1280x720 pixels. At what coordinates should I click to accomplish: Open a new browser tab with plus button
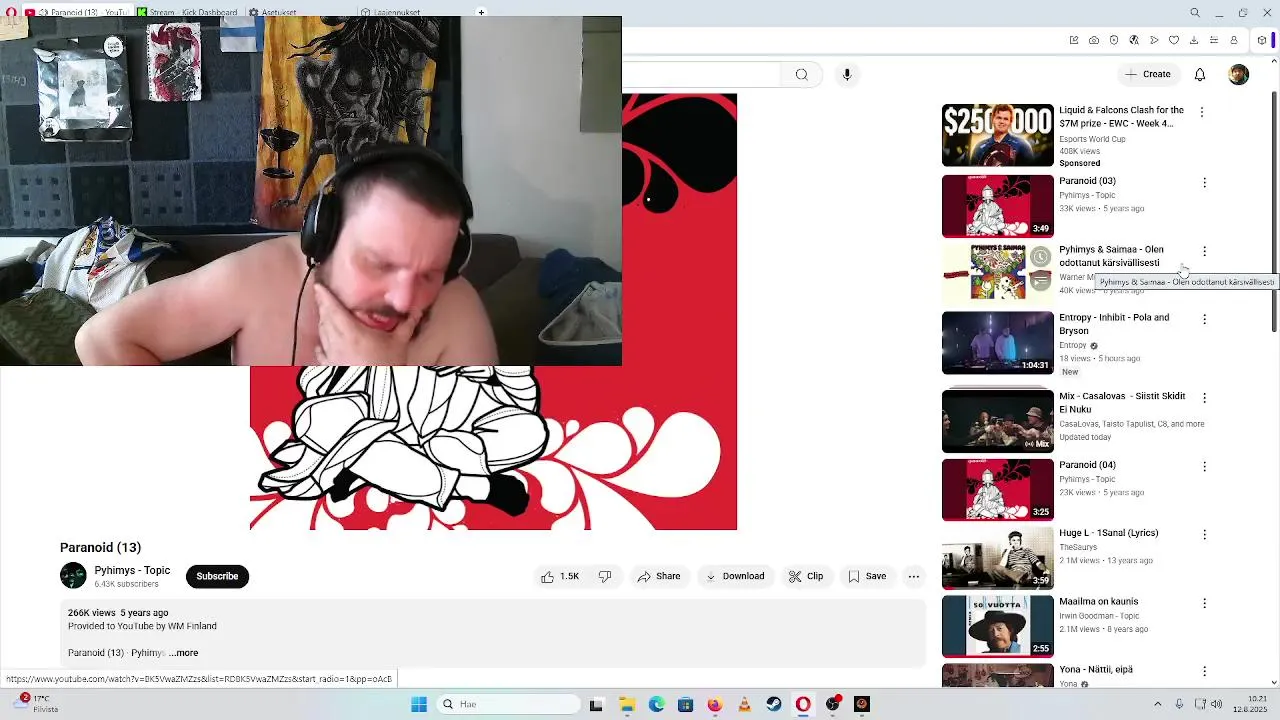click(481, 12)
